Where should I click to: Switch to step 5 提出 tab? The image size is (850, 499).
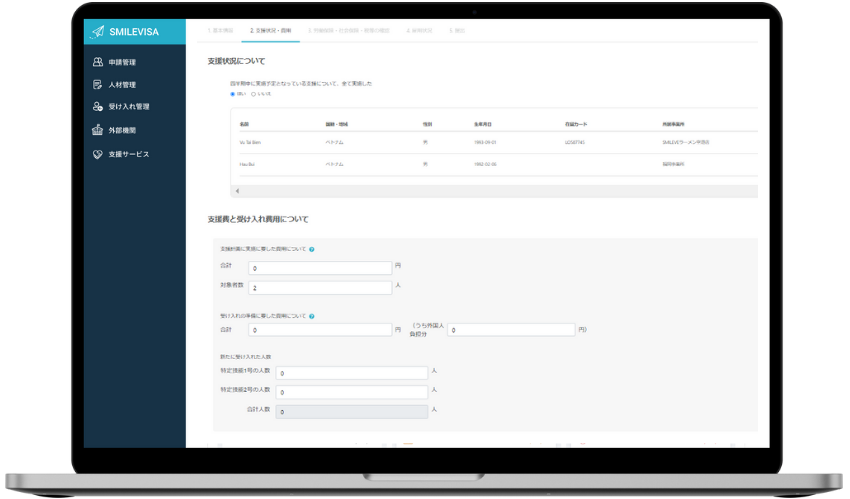coord(457,30)
